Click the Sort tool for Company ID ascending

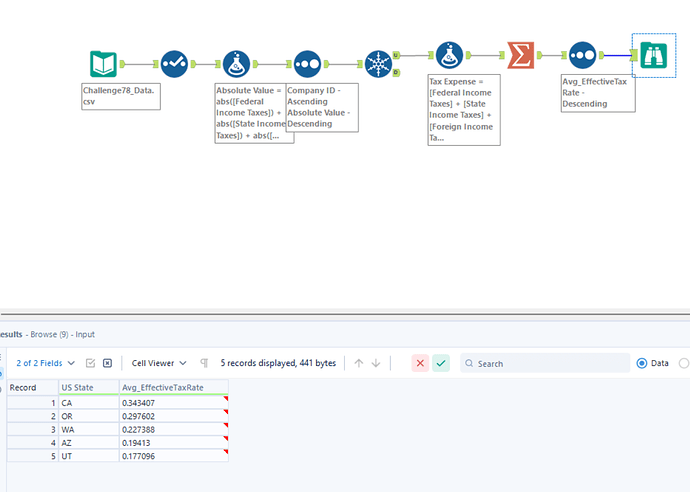click(x=307, y=64)
